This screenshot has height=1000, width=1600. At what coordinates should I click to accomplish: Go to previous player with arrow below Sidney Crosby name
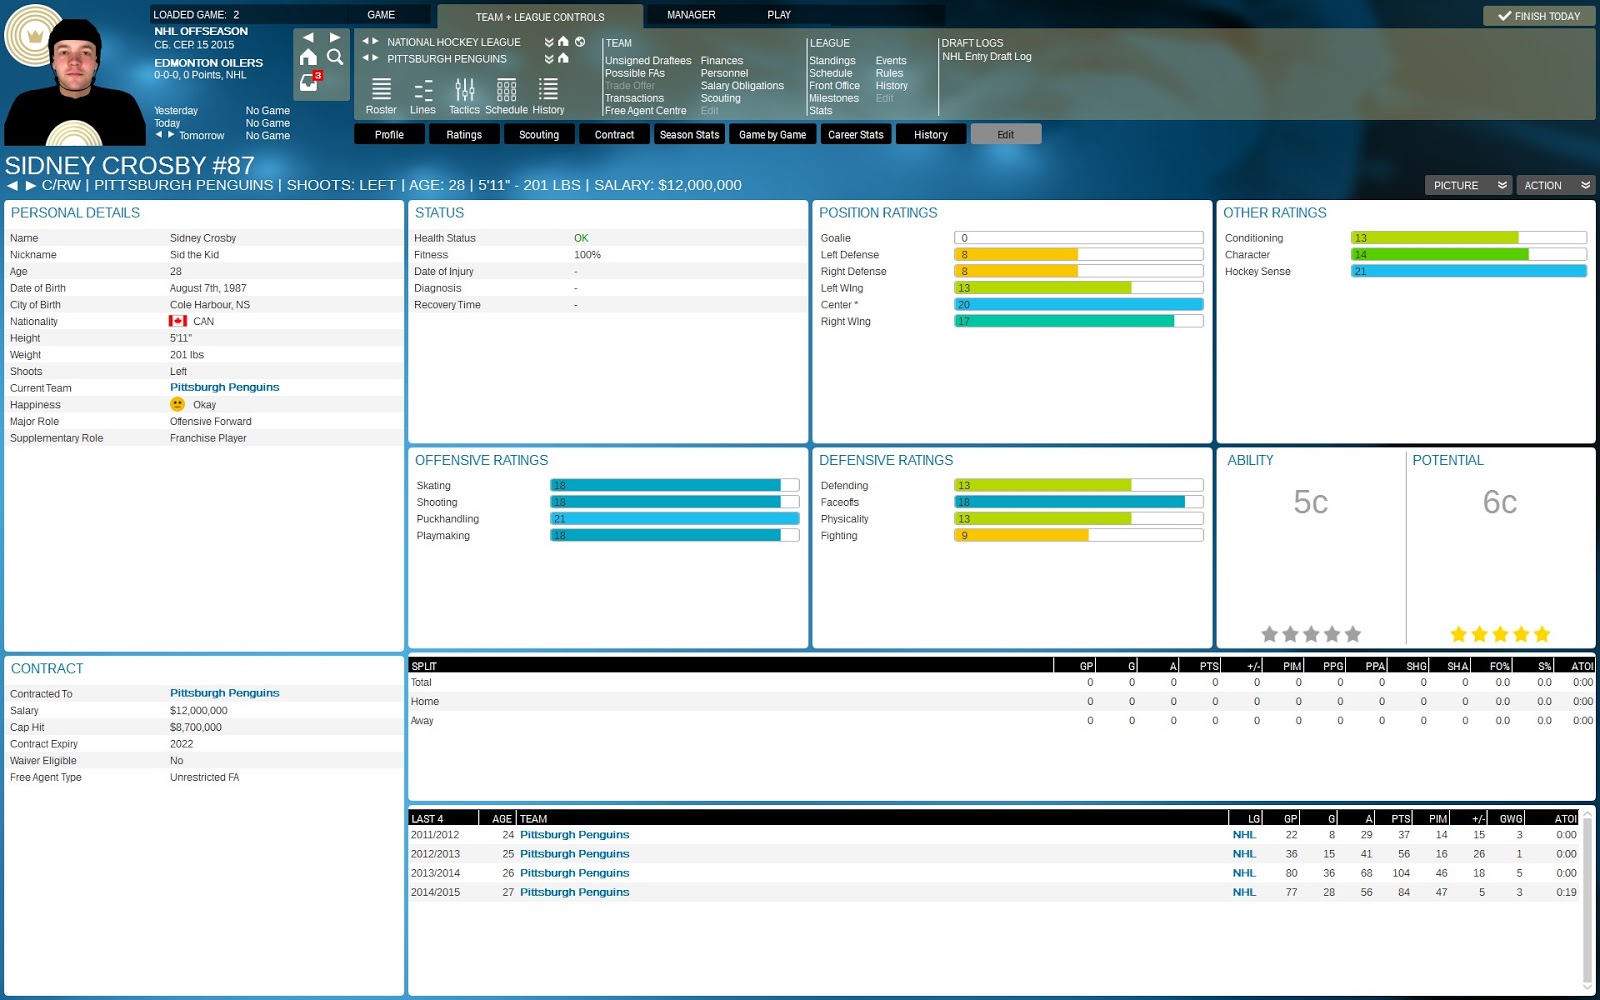12,186
